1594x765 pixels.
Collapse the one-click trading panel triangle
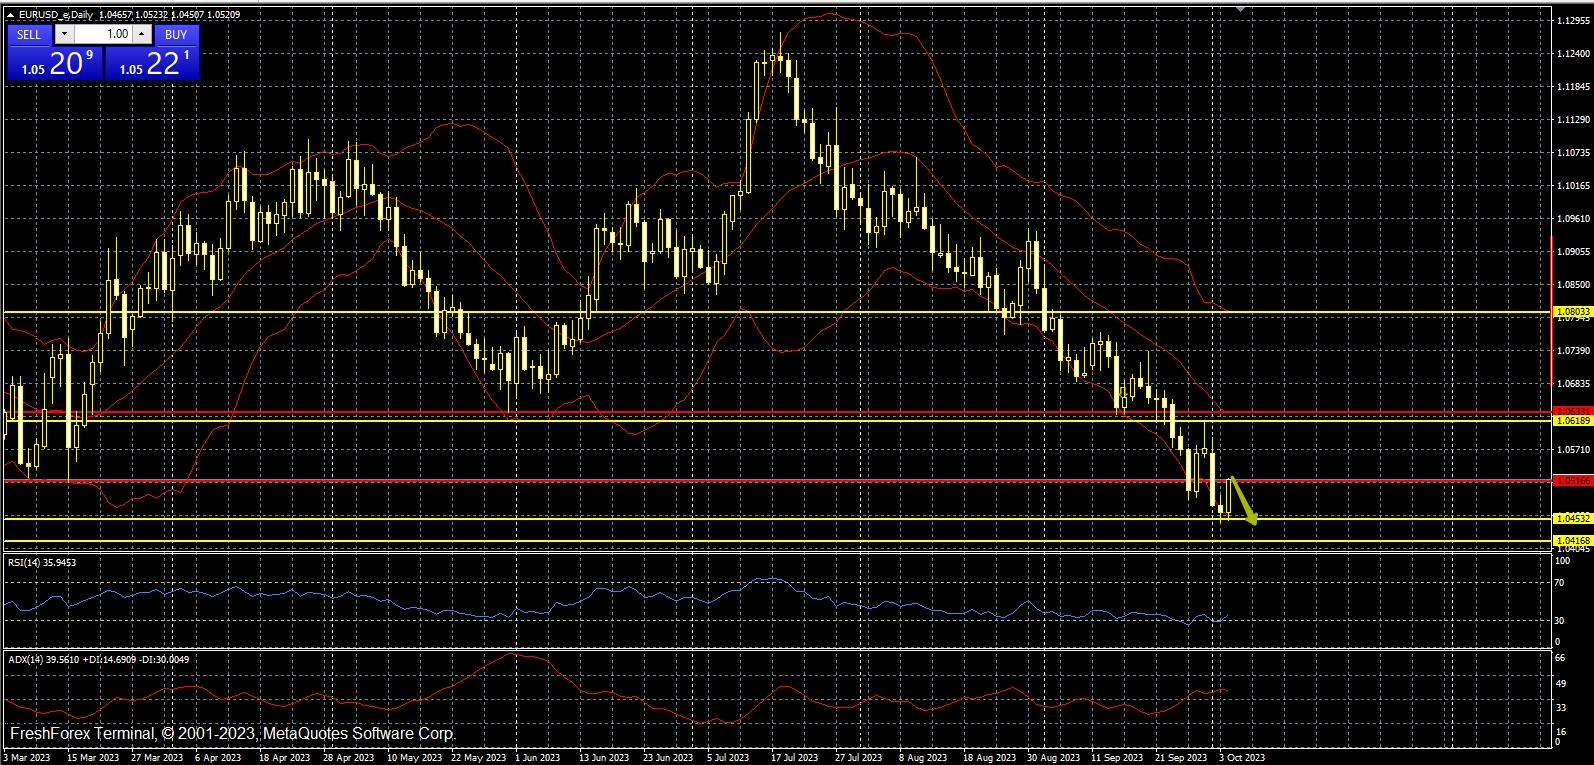tap(11, 15)
